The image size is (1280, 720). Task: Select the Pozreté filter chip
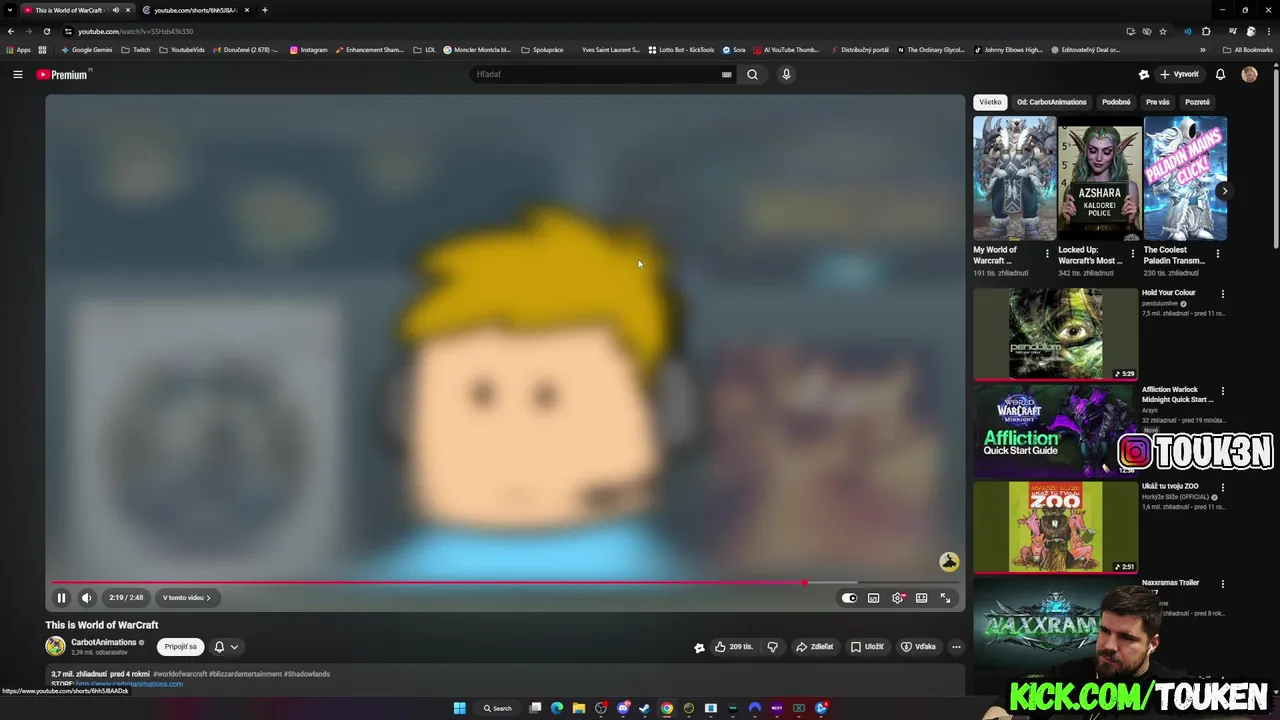(x=1197, y=102)
